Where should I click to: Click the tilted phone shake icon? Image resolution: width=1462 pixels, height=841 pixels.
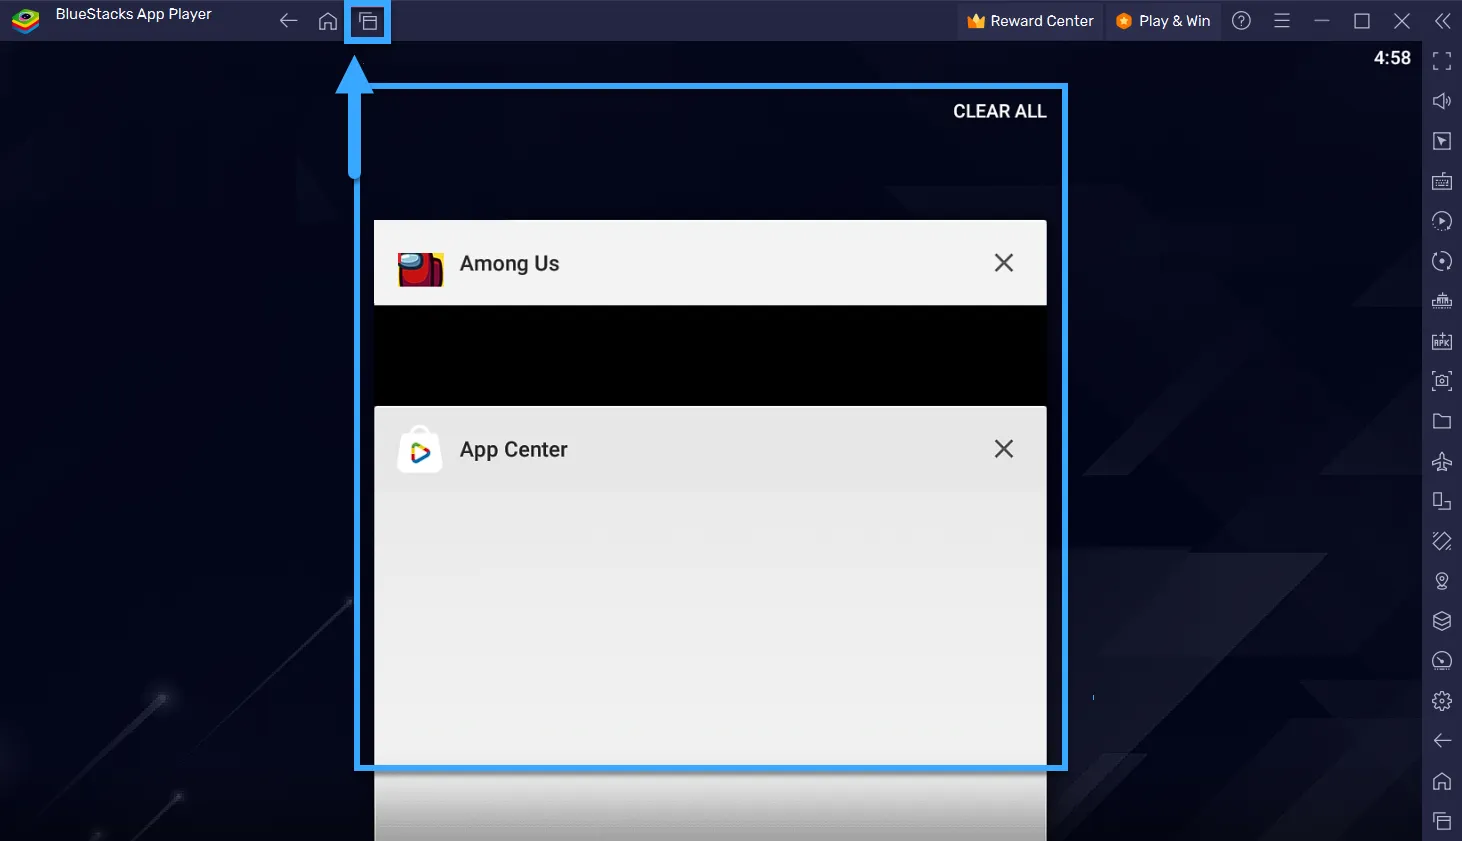(1442, 541)
